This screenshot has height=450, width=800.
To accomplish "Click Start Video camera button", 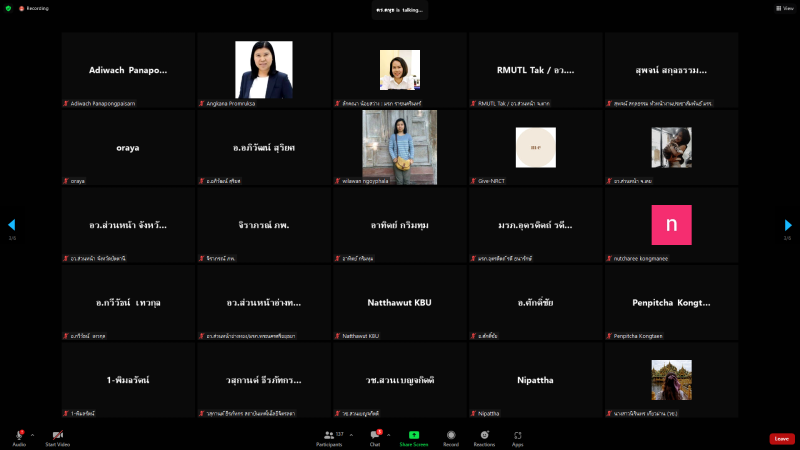I will coord(57,435).
